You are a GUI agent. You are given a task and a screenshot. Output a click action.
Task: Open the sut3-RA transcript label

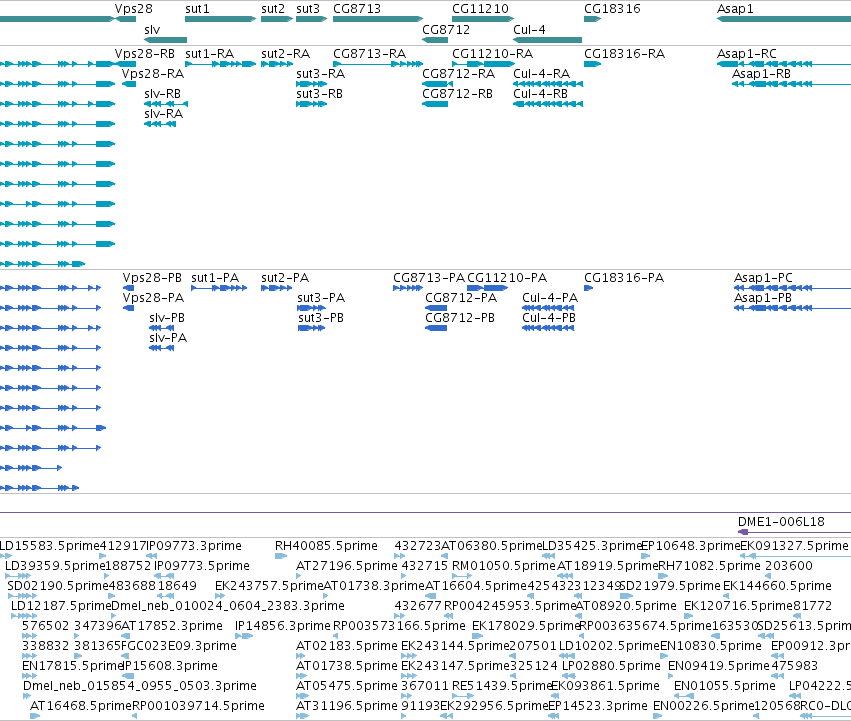[321, 74]
